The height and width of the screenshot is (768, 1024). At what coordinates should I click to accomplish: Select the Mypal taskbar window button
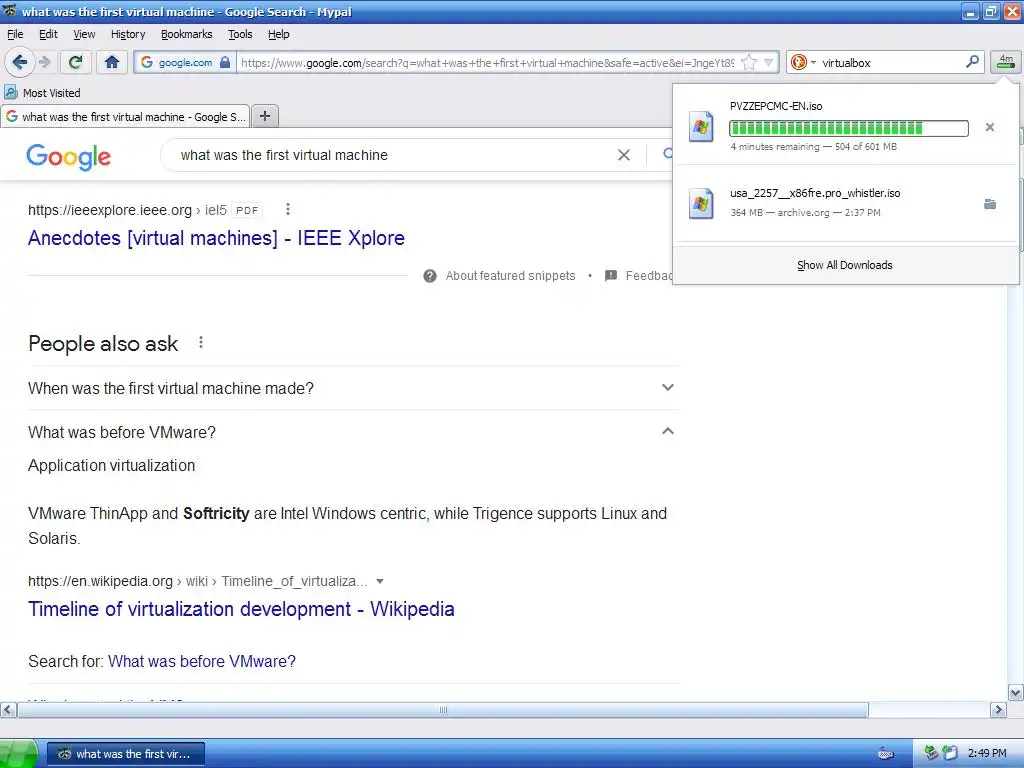(126, 754)
